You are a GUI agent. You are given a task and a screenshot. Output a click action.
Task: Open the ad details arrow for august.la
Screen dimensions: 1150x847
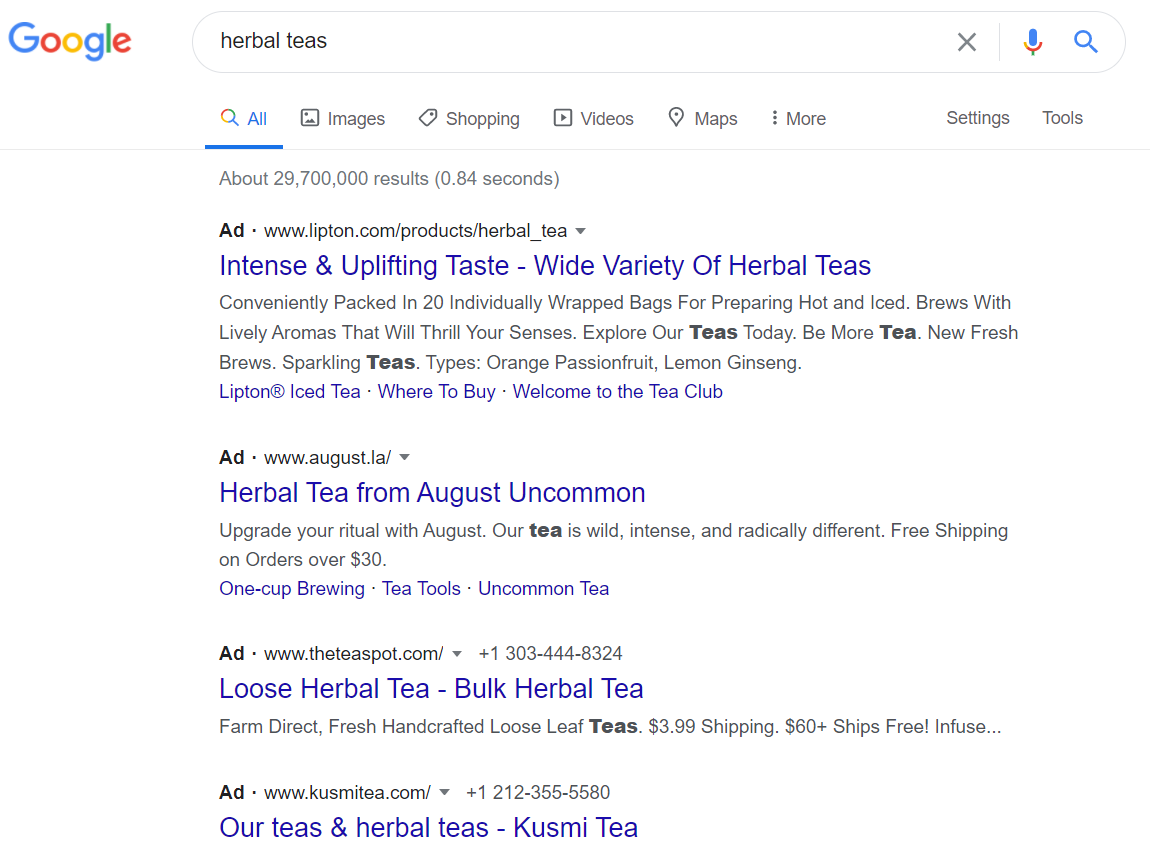404,457
